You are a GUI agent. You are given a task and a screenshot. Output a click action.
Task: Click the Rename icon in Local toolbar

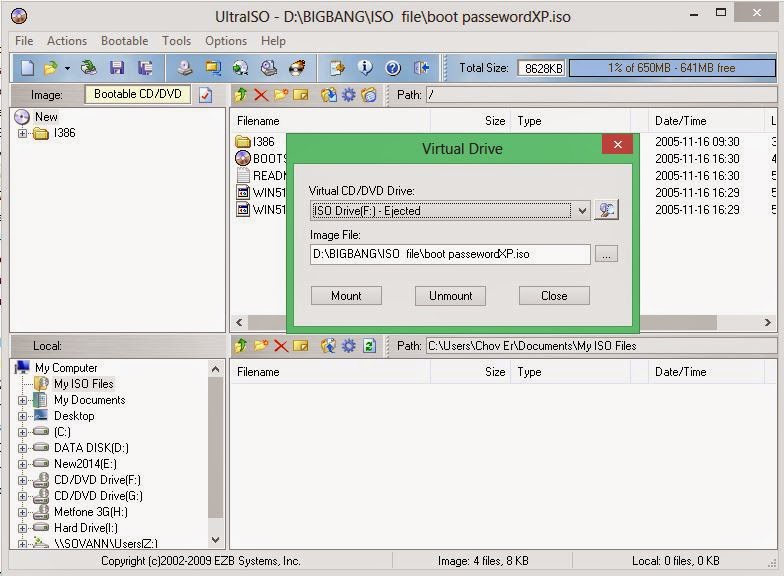point(300,346)
